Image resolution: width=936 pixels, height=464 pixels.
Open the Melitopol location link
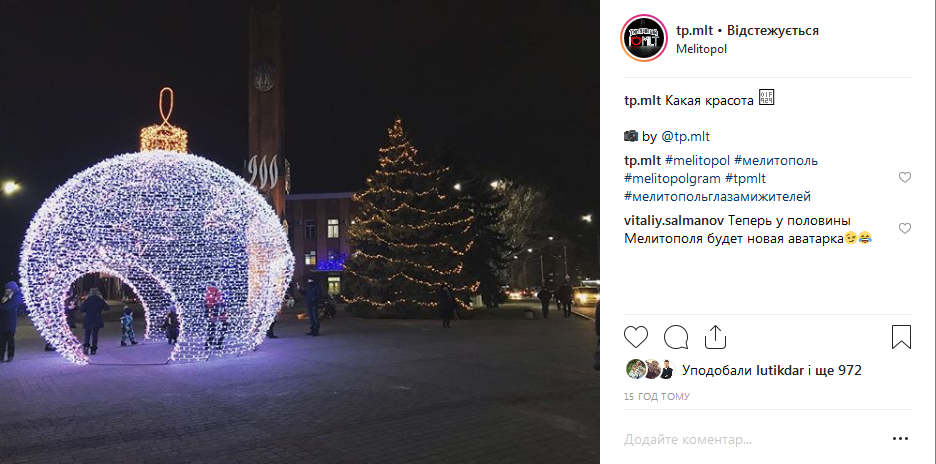[x=701, y=49]
